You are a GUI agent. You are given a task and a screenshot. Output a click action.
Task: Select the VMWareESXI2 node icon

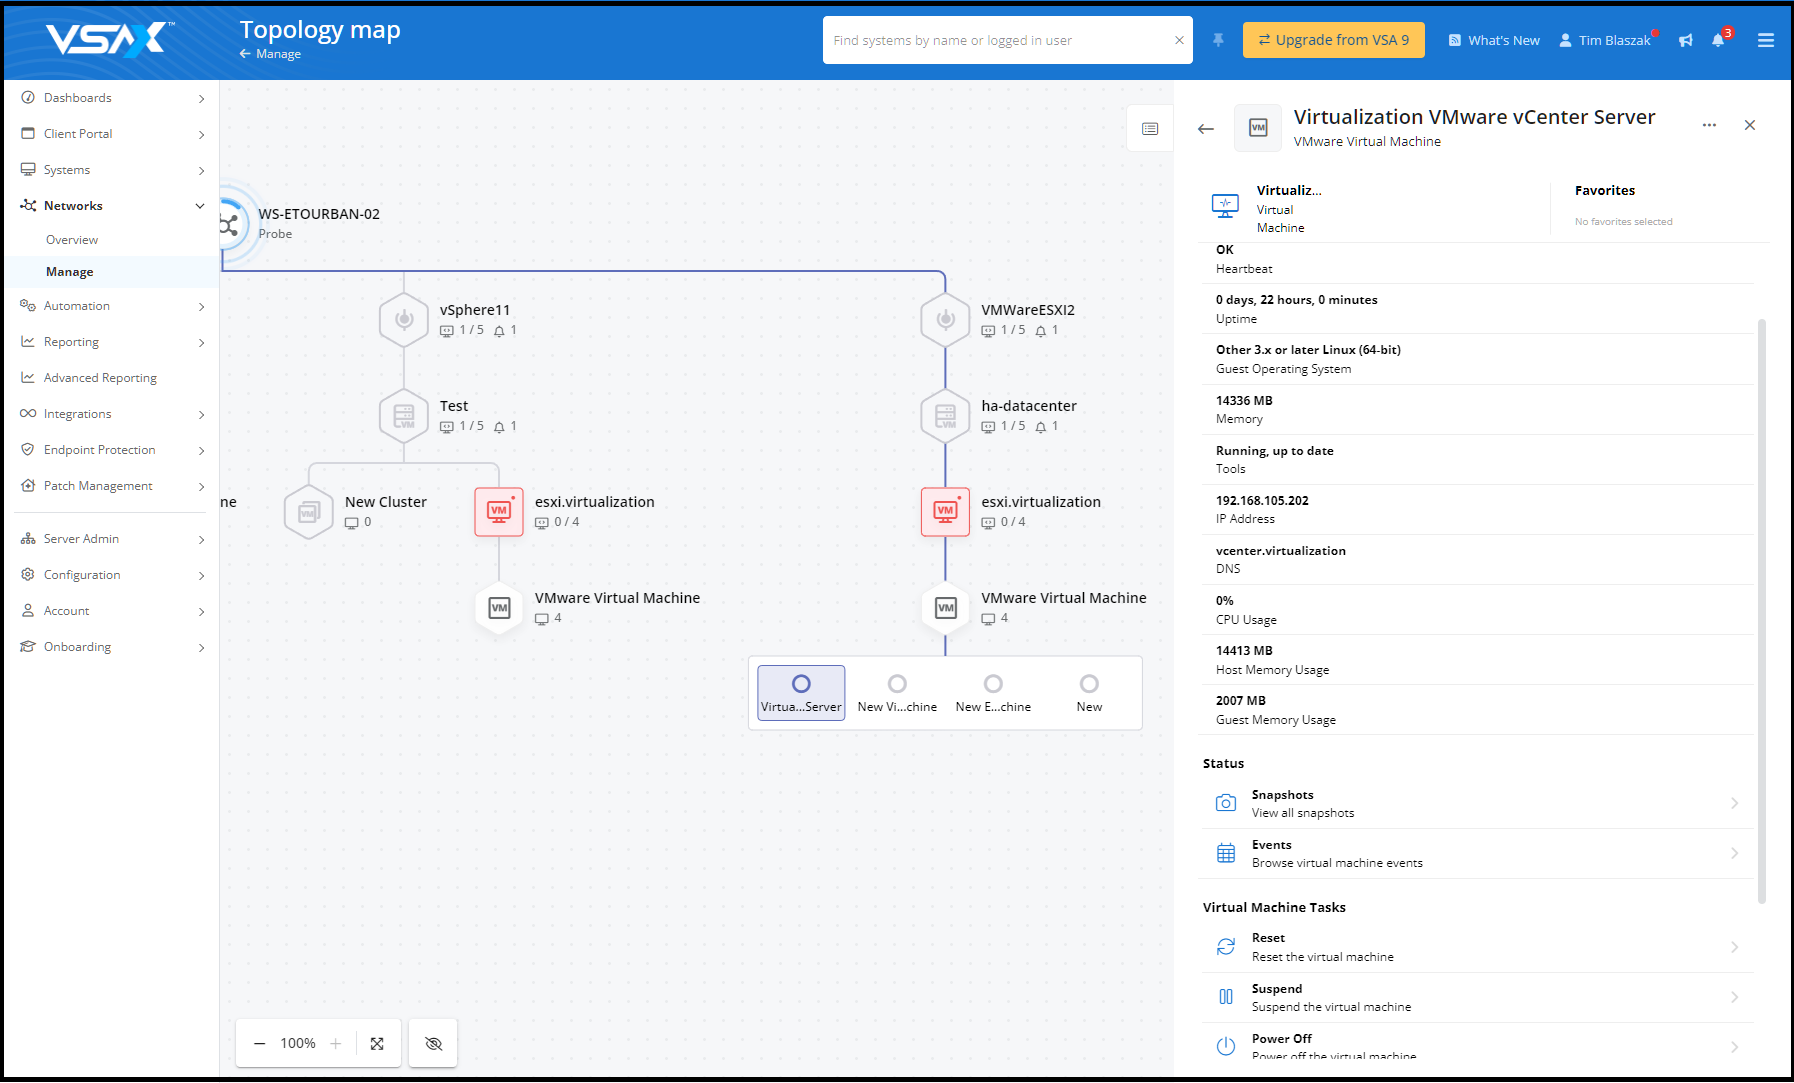[945, 320]
